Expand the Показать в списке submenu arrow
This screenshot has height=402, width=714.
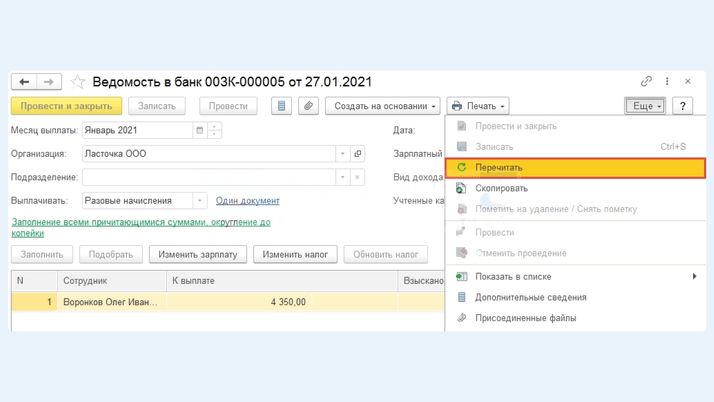coord(694,276)
